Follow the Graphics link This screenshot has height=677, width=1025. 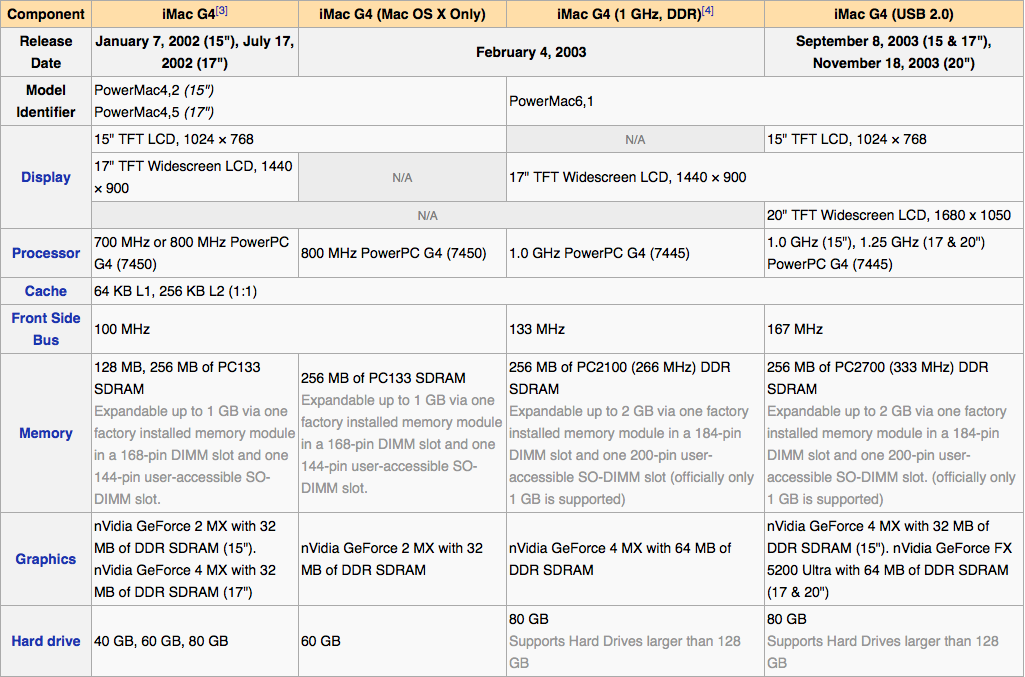tap(46, 559)
